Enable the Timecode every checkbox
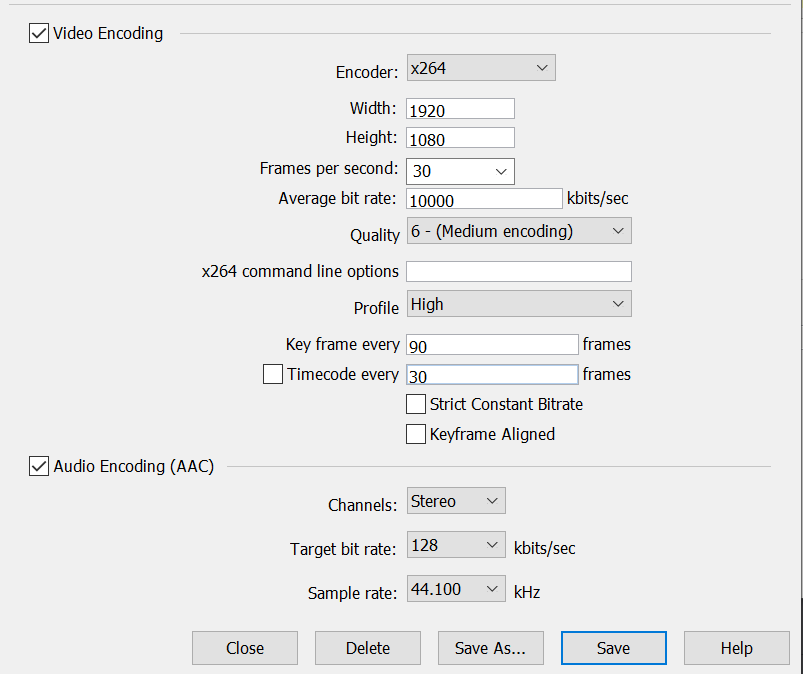This screenshot has width=803, height=674. (273, 375)
